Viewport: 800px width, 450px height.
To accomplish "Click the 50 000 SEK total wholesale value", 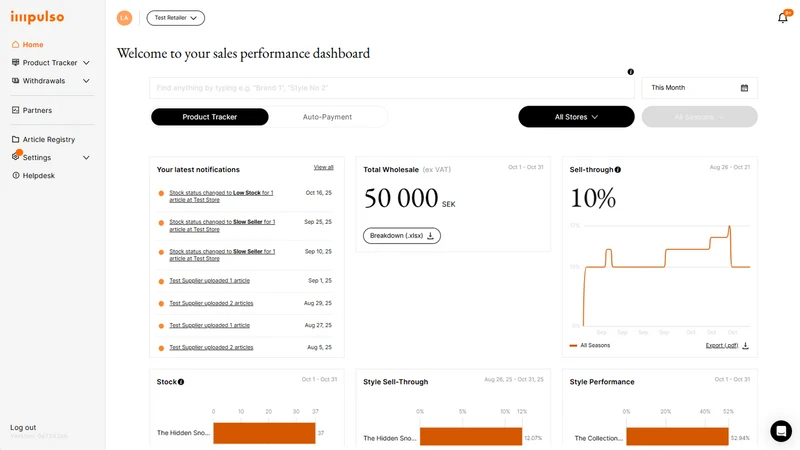I will click(x=409, y=198).
